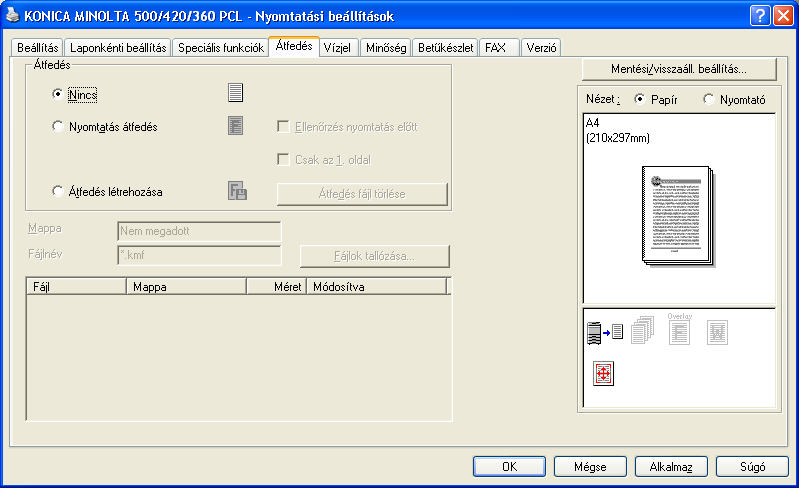This screenshot has height=488, width=799.
Task: Click the Mentési/visszaáll. beállítás button
Action: click(679, 69)
